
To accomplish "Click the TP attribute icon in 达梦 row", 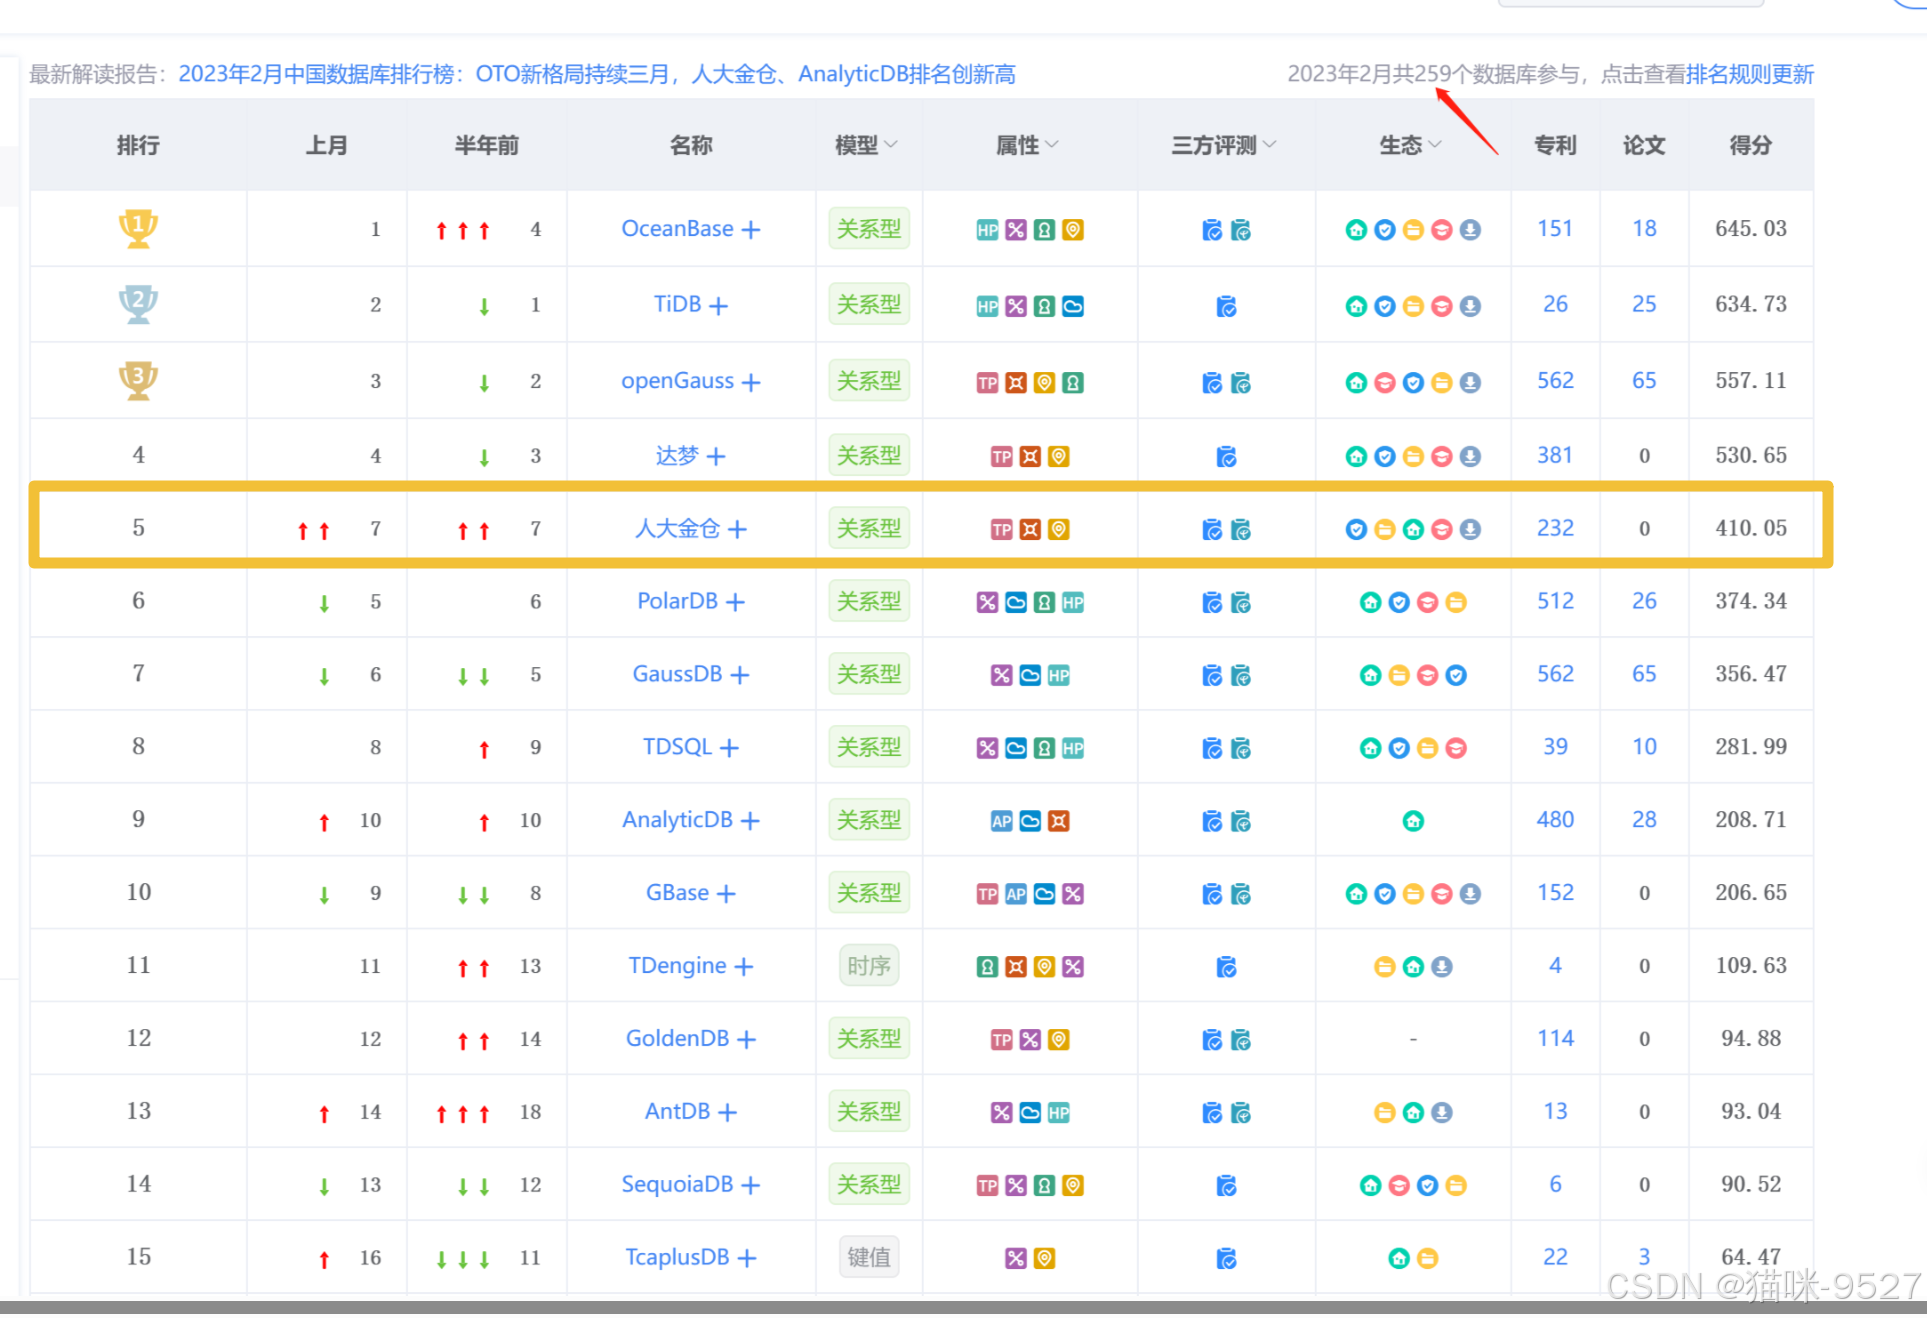I will coord(1001,457).
